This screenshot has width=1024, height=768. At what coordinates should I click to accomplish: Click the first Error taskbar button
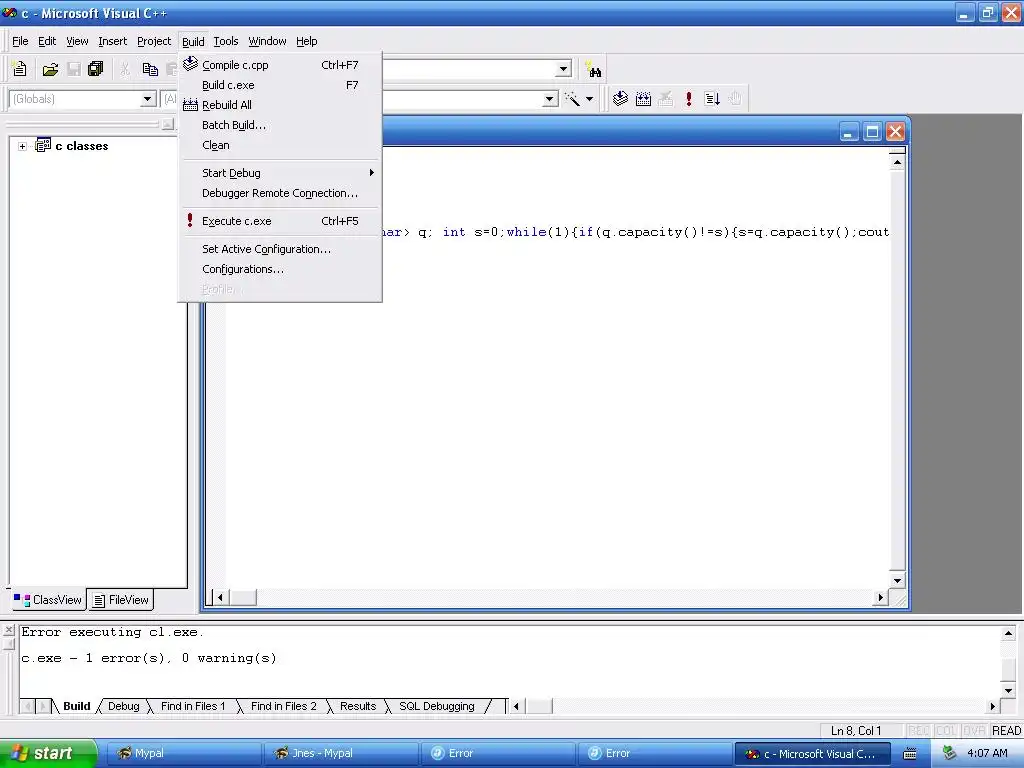[x=497, y=753]
